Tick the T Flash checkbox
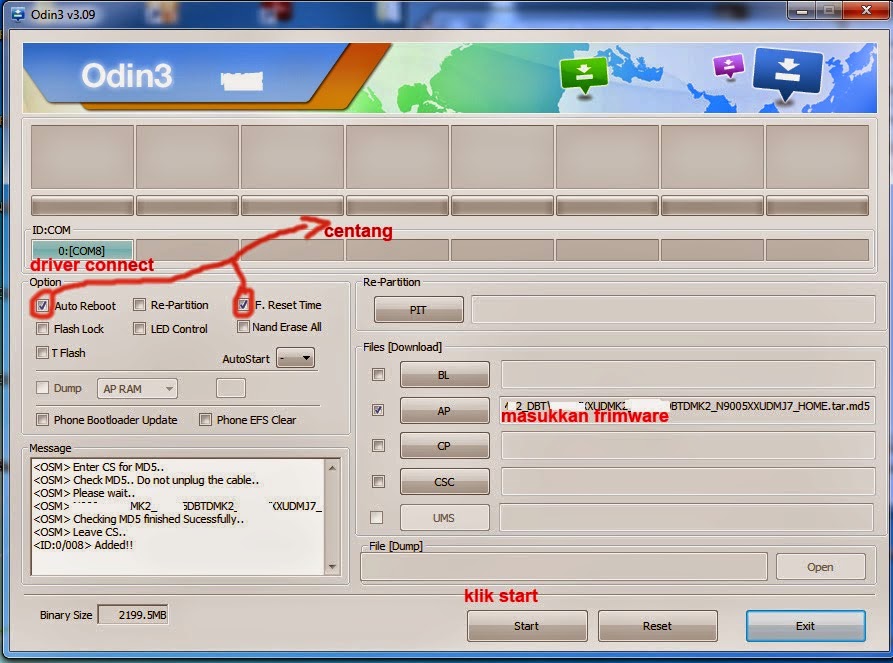The height and width of the screenshot is (663, 893). [42, 352]
